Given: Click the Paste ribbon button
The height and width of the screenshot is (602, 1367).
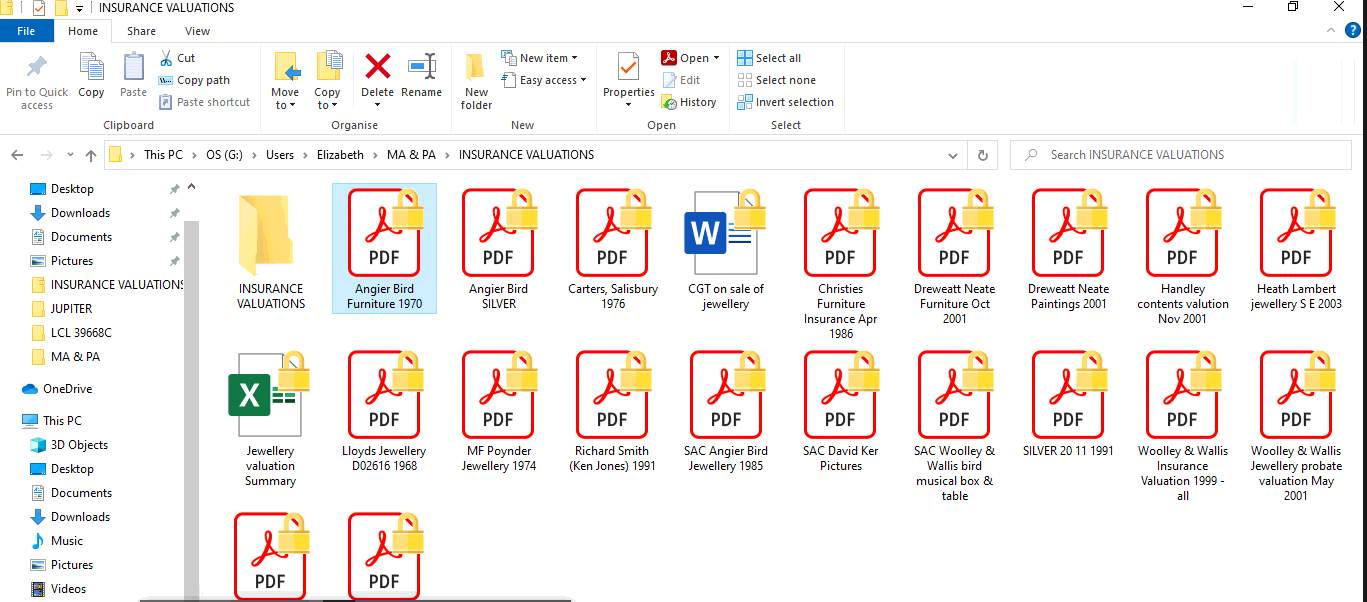Looking at the screenshot, I should click(x=133, y=76).
